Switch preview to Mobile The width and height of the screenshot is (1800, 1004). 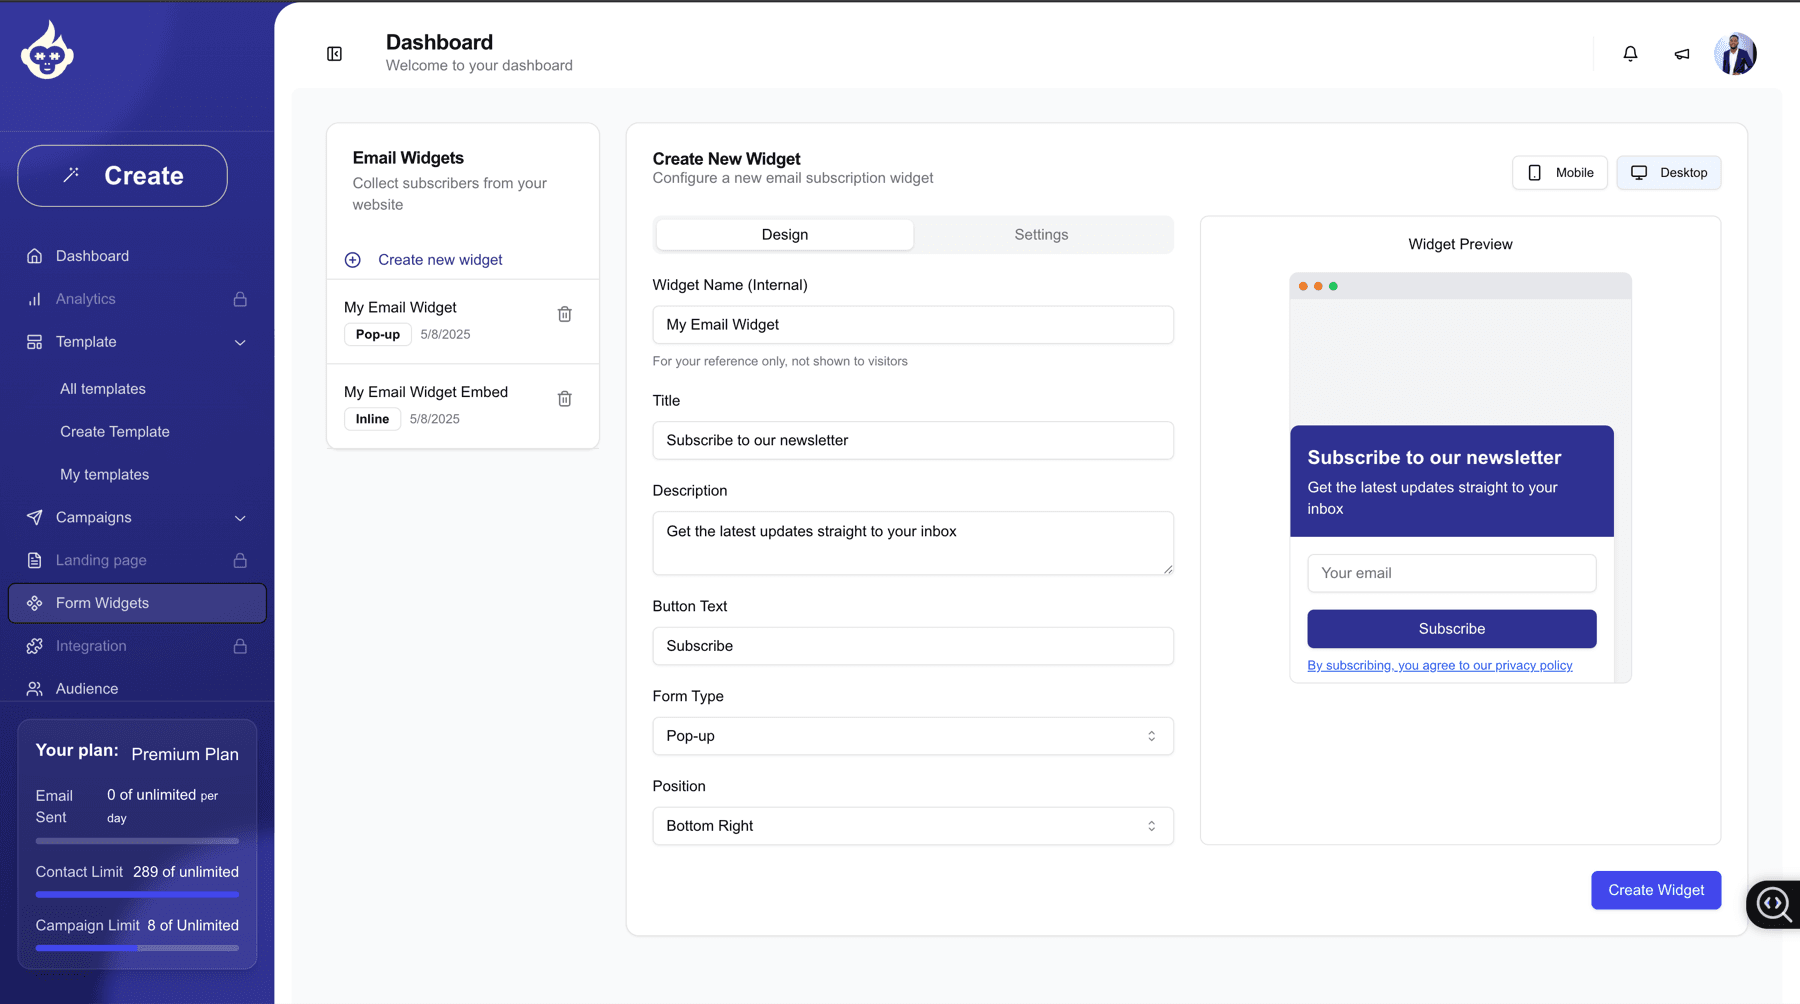click(1560, 173)
